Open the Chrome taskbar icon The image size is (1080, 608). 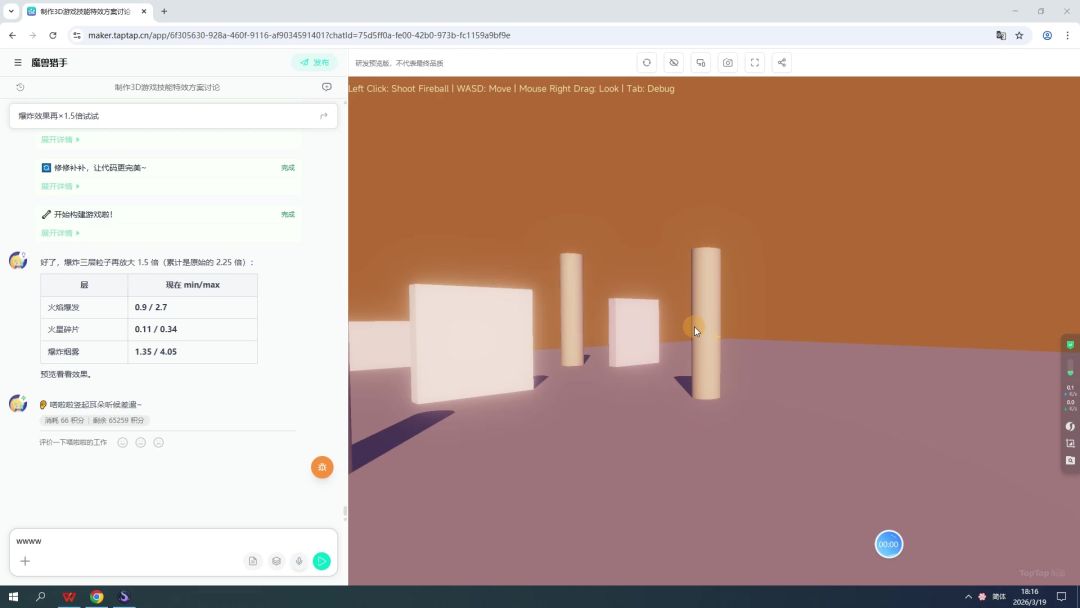(x=97, y=597)
